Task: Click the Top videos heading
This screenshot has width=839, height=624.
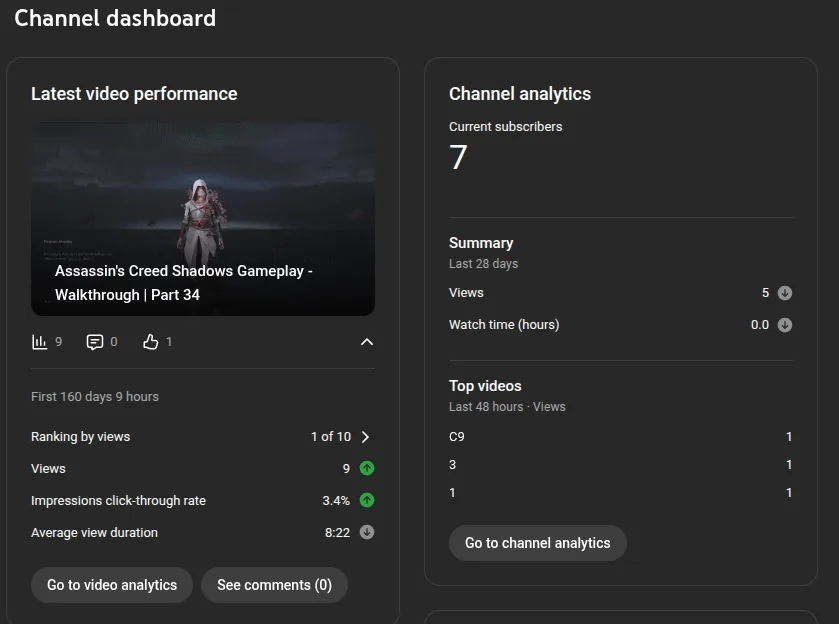Action: (485, 386)
